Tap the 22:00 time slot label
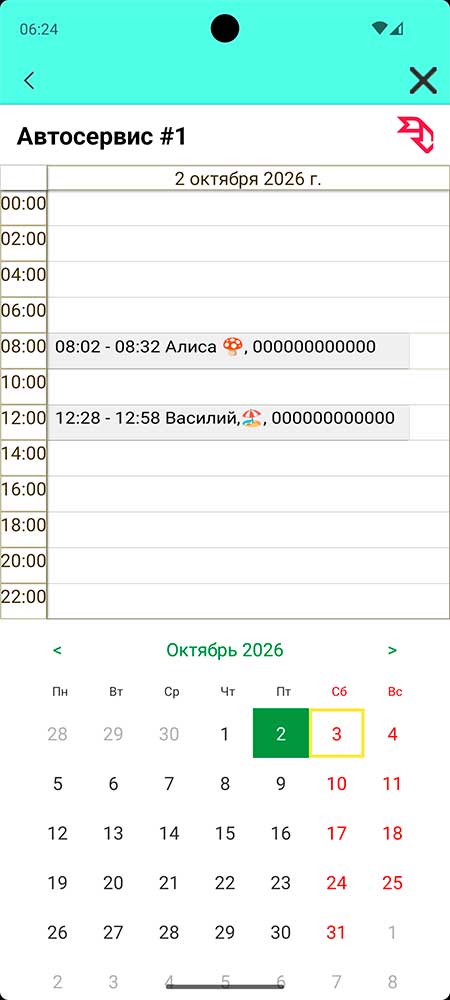 (24, 597)
